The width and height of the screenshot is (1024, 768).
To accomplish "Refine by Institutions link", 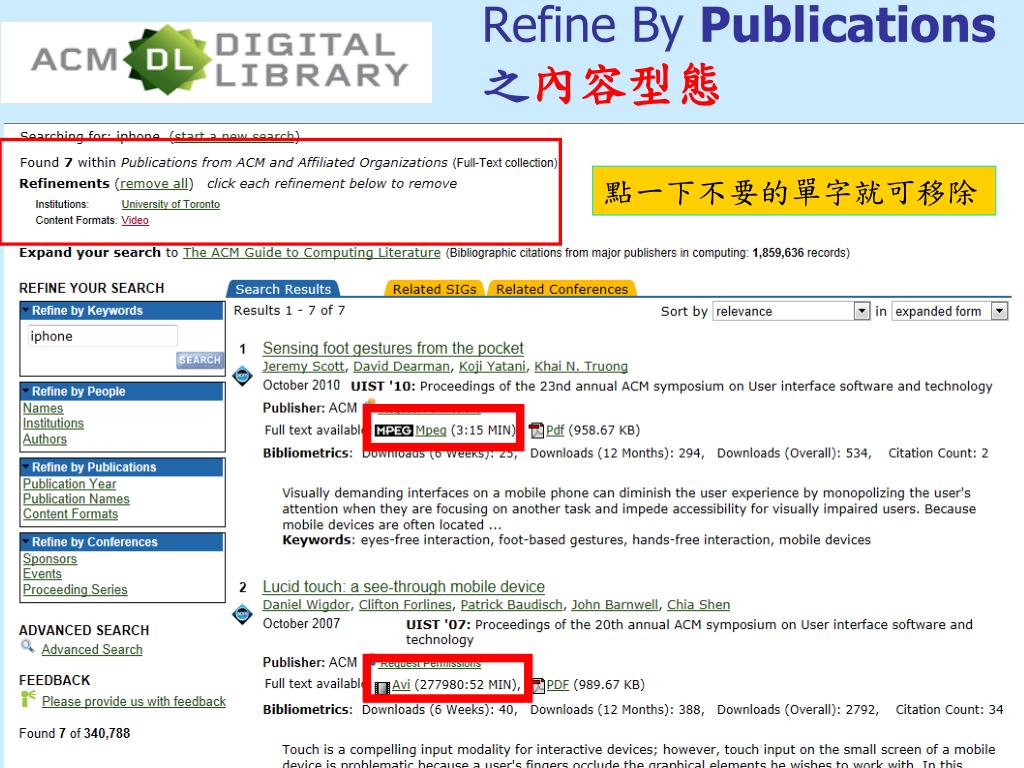I will tap(54, 423).
